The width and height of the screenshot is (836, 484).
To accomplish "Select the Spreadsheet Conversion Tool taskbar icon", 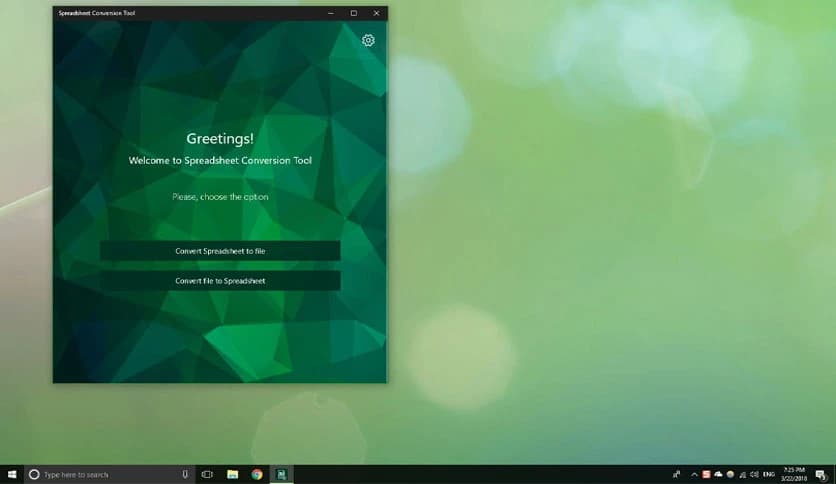I will coord(282,474).
